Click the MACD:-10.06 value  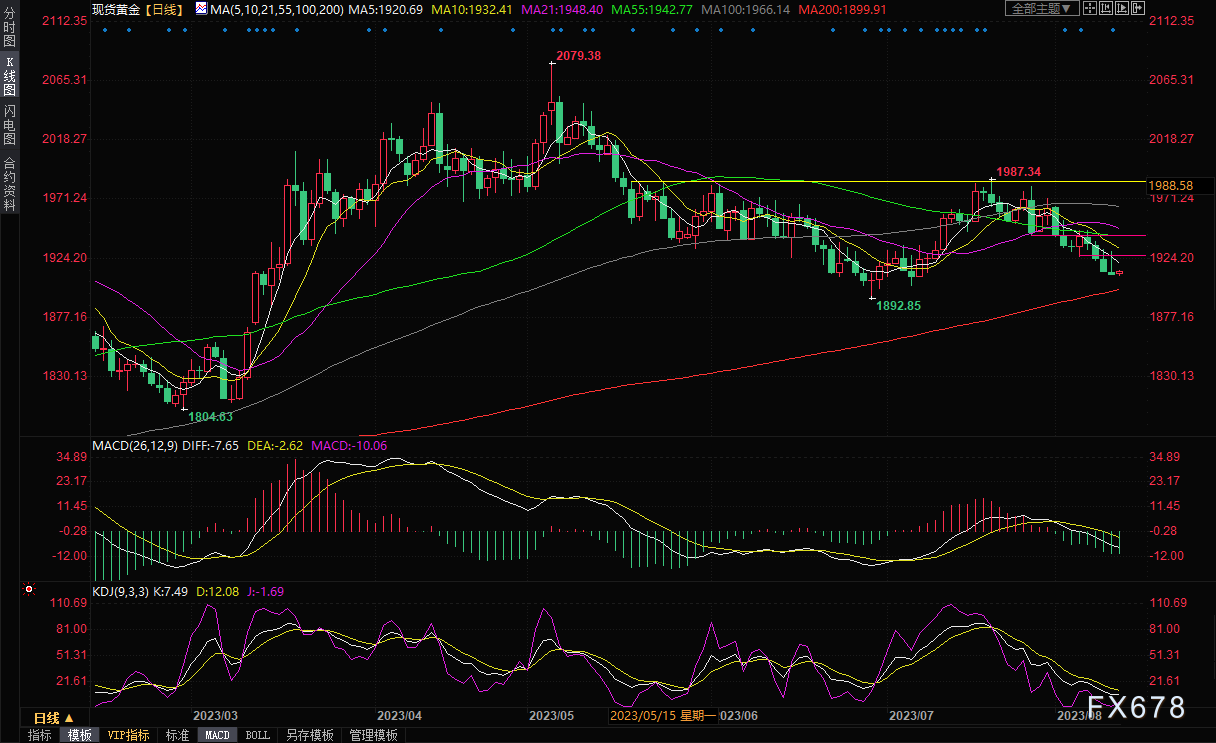point(350,445)
